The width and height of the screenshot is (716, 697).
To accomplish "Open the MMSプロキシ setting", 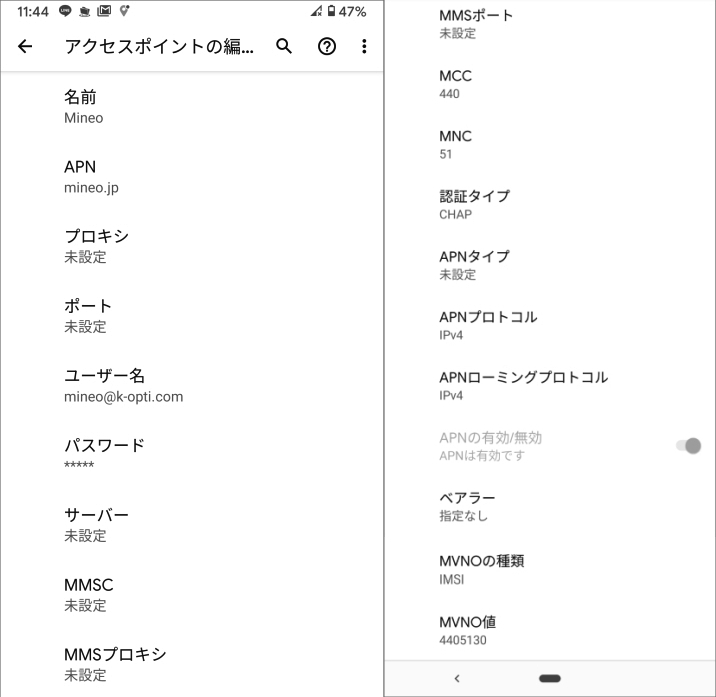I will (x=192, y=664).
